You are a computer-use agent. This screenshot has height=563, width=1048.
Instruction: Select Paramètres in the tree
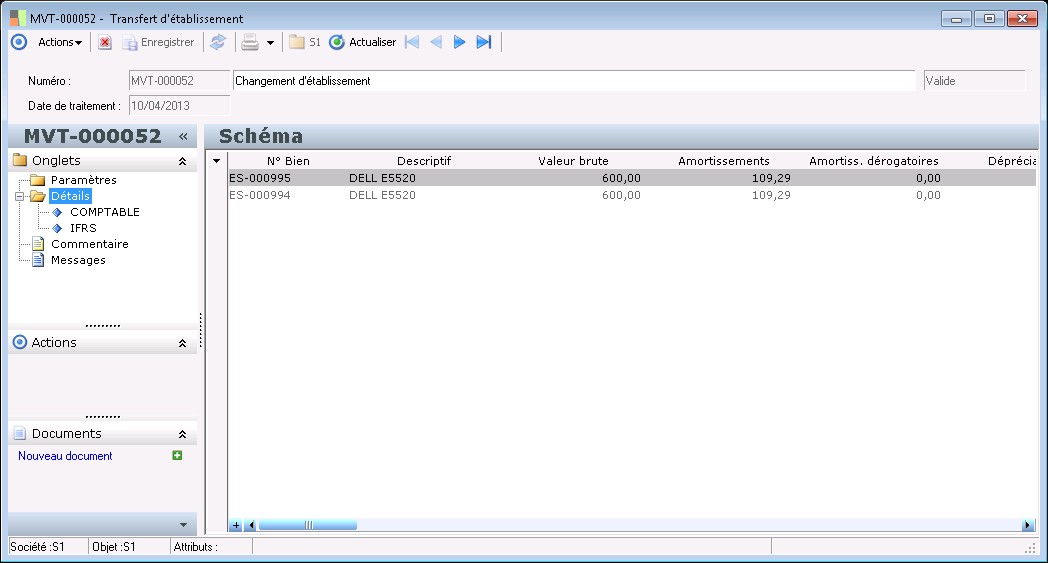84,180
